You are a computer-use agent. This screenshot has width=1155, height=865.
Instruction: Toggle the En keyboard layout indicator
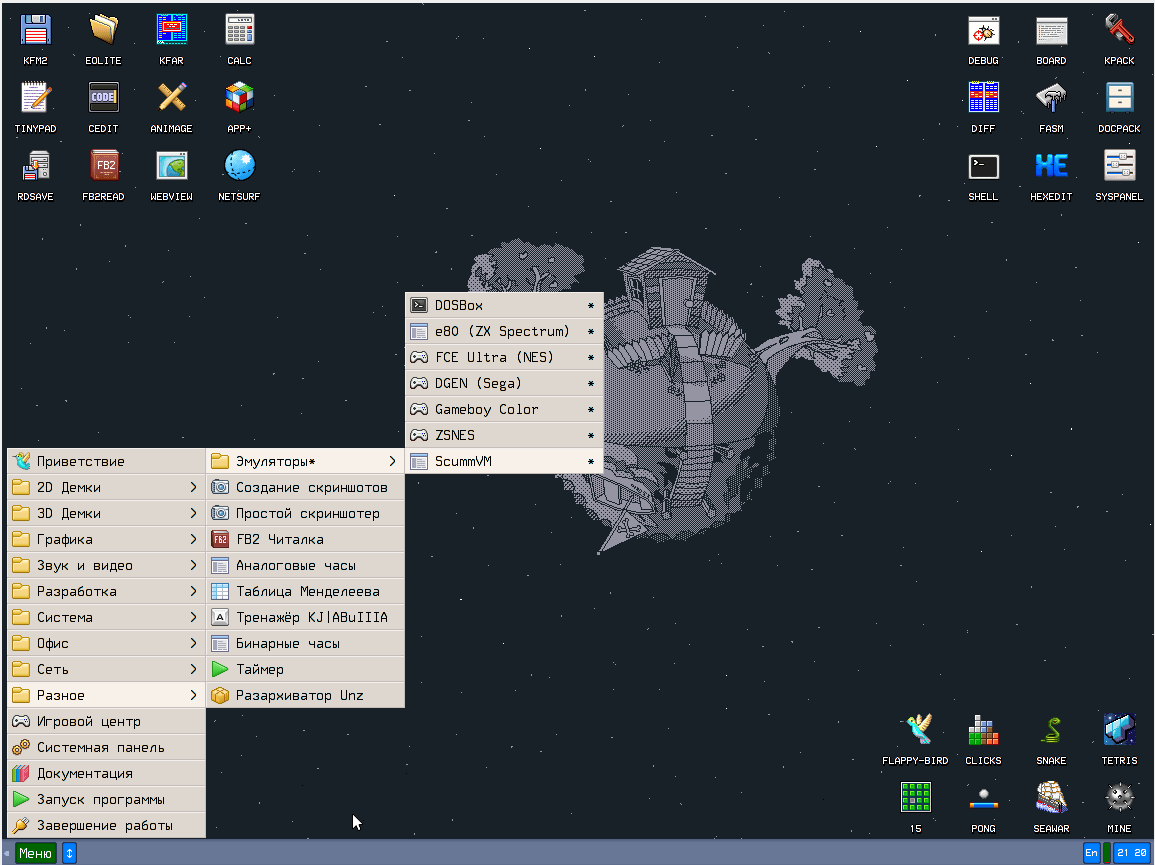[x=1091, y=853]
